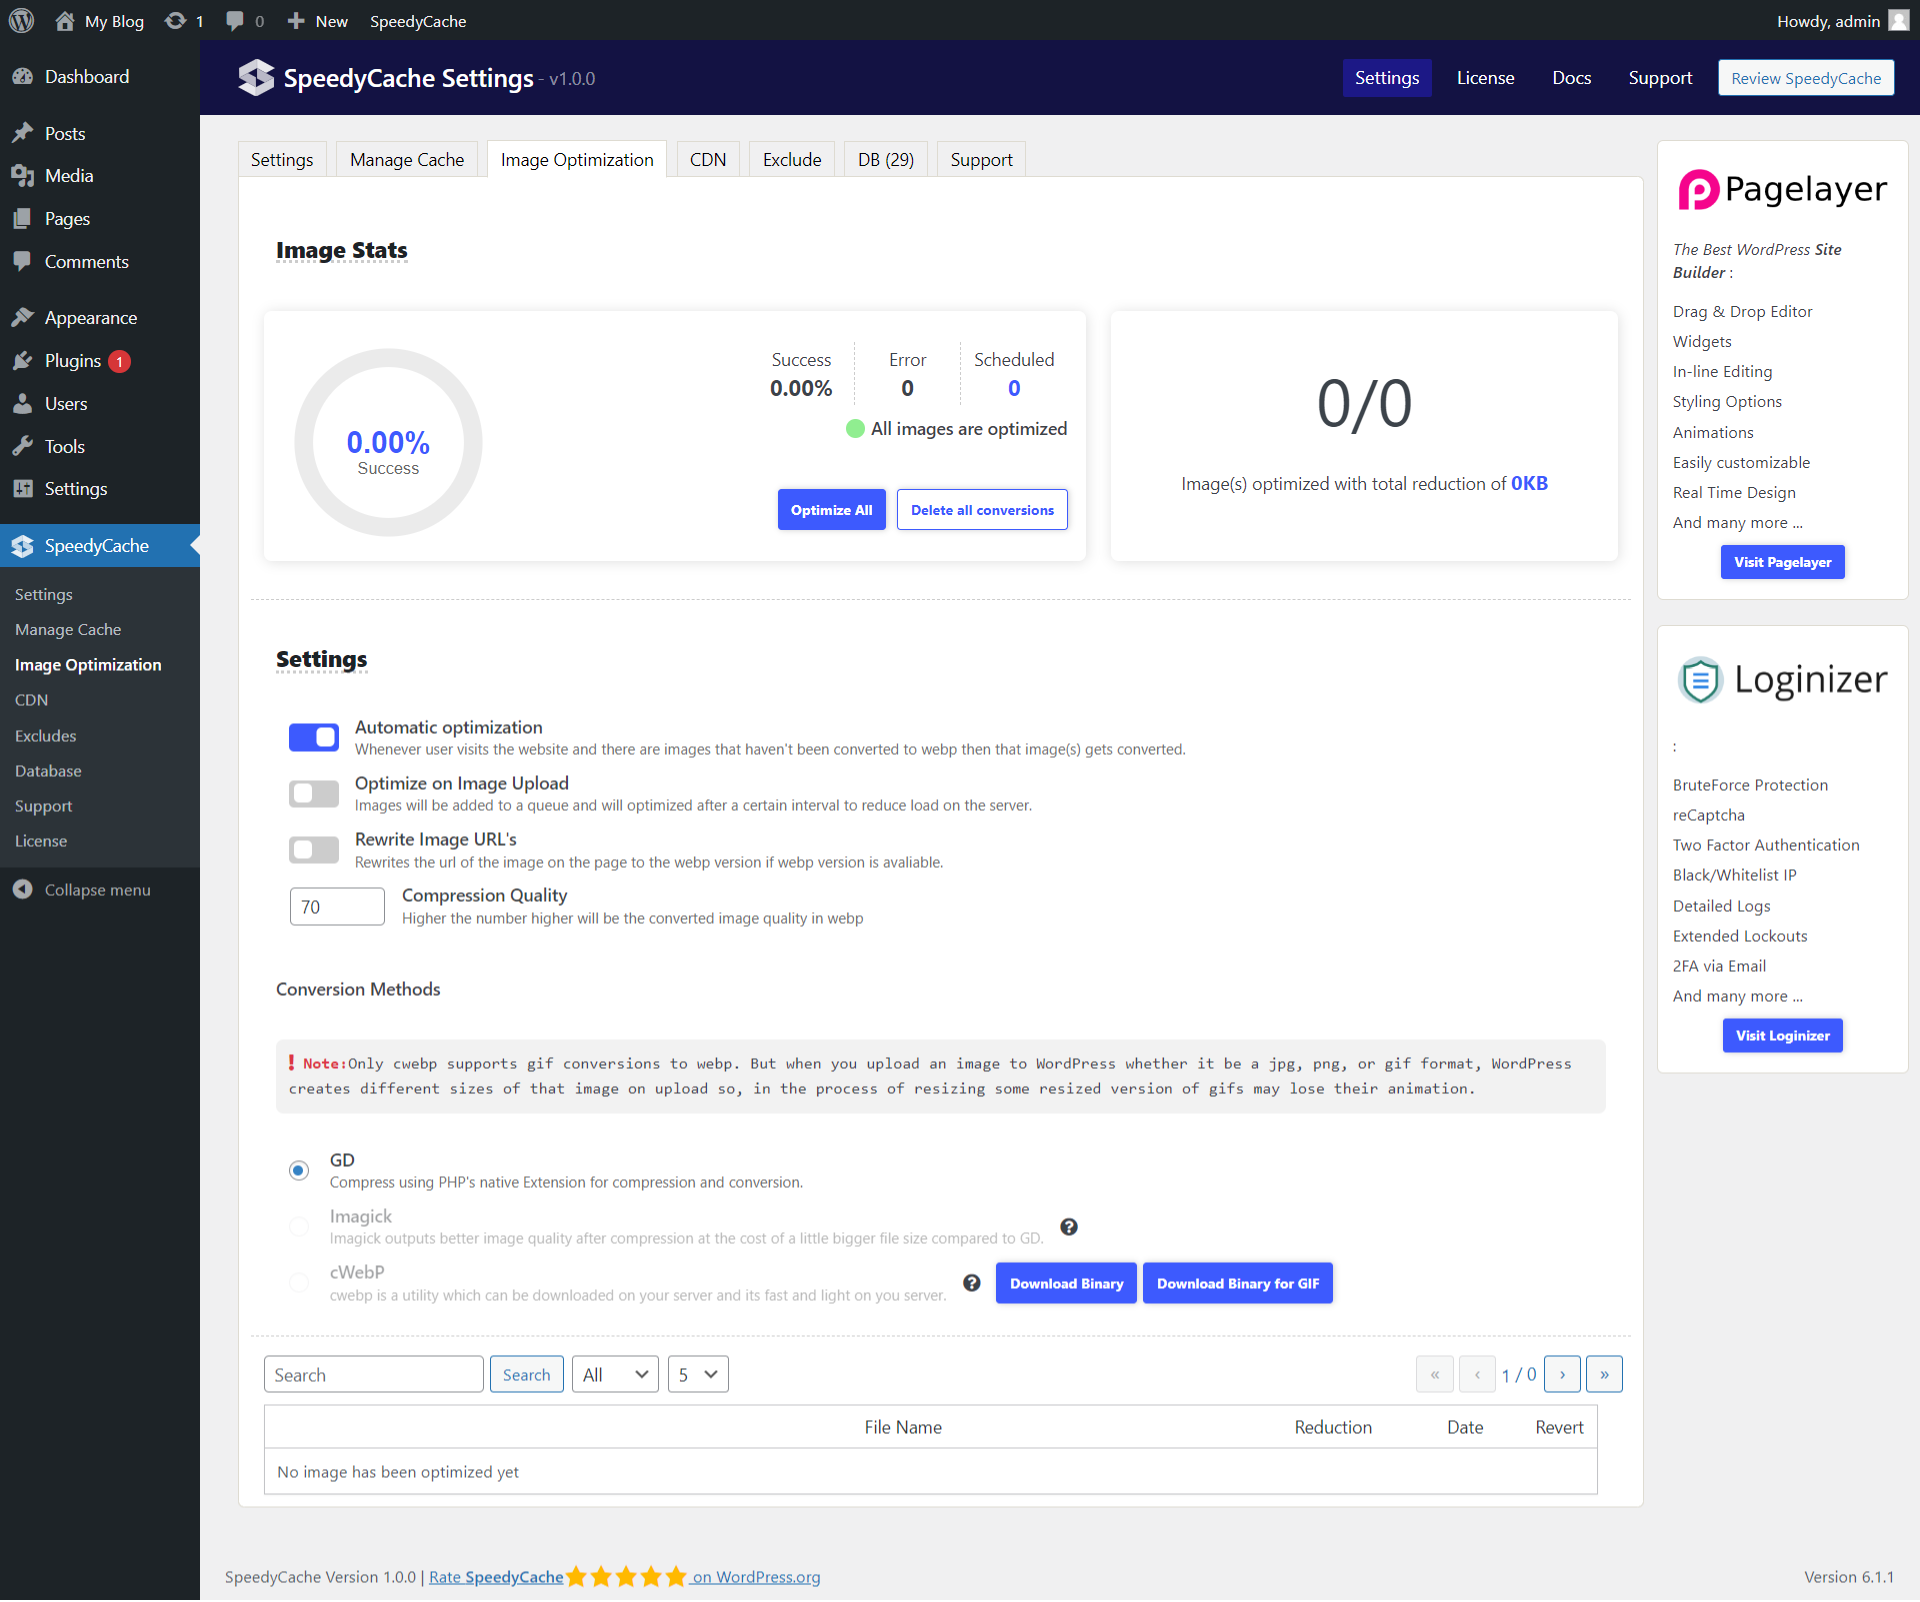Open the file type filter dropdown
Image resolution: width=1920 pixels, height=1602 pixels.
613,1373
